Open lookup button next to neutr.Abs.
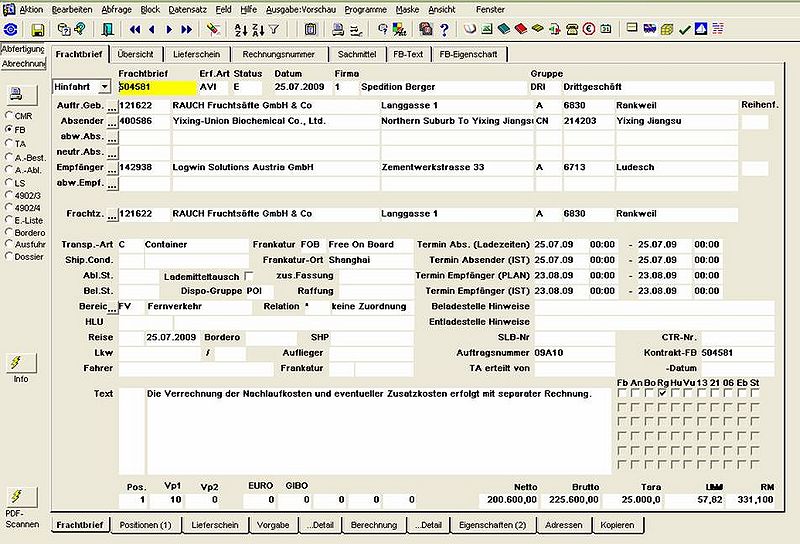 [112, 153]
